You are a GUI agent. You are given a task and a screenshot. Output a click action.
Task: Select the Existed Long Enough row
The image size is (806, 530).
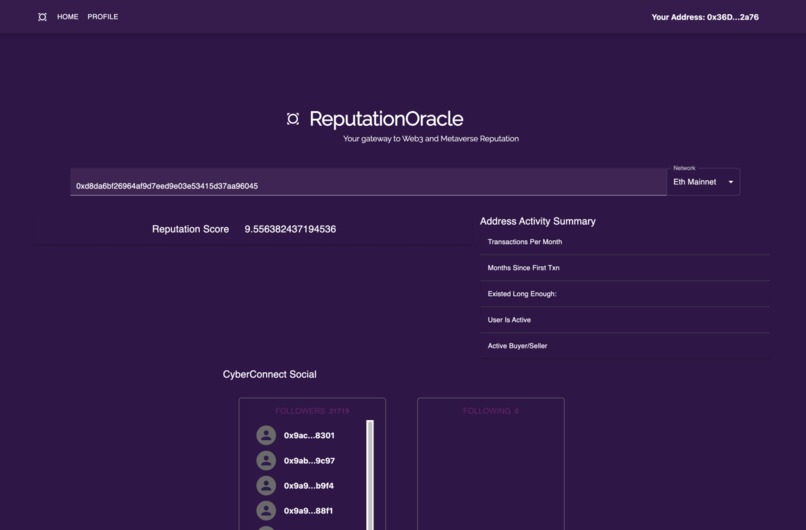pos(625,294)
